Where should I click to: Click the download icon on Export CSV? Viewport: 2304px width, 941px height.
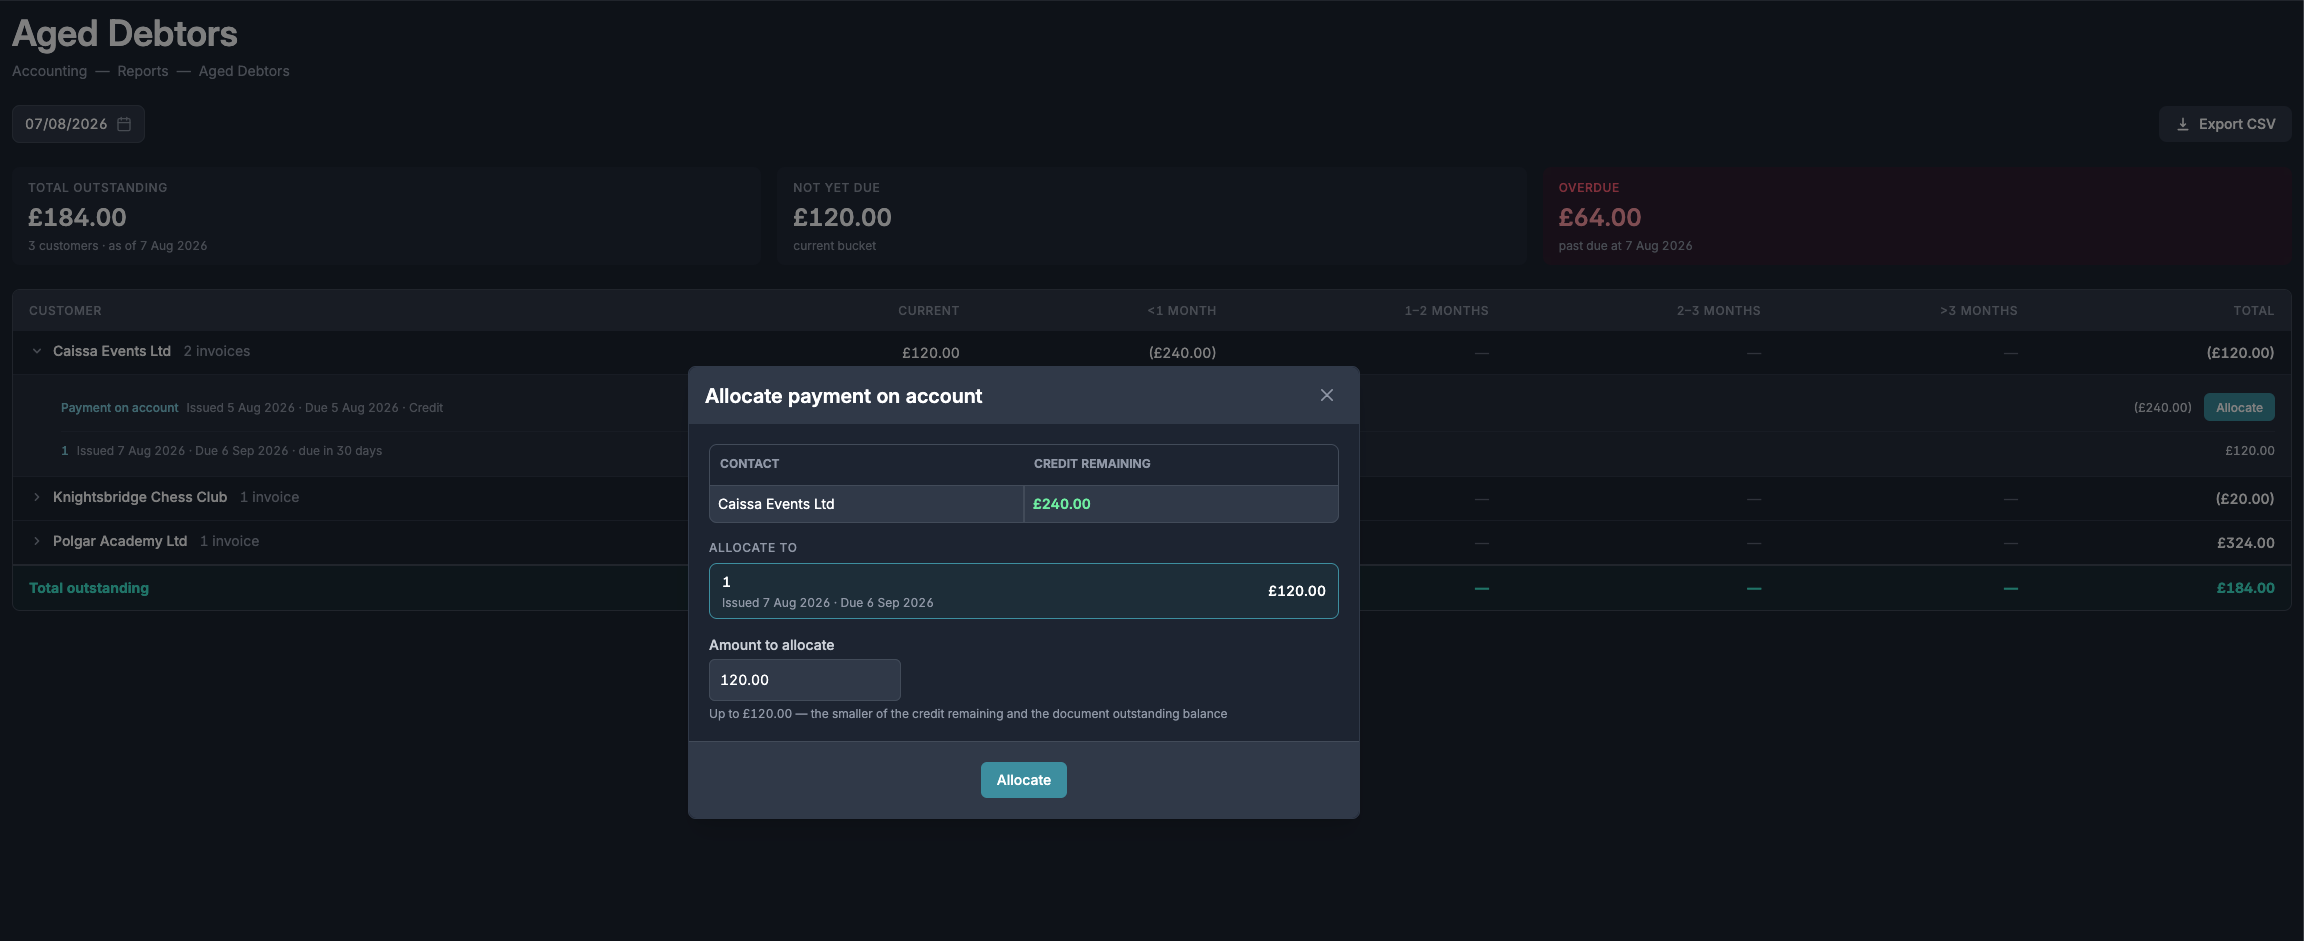(2183, 124)
